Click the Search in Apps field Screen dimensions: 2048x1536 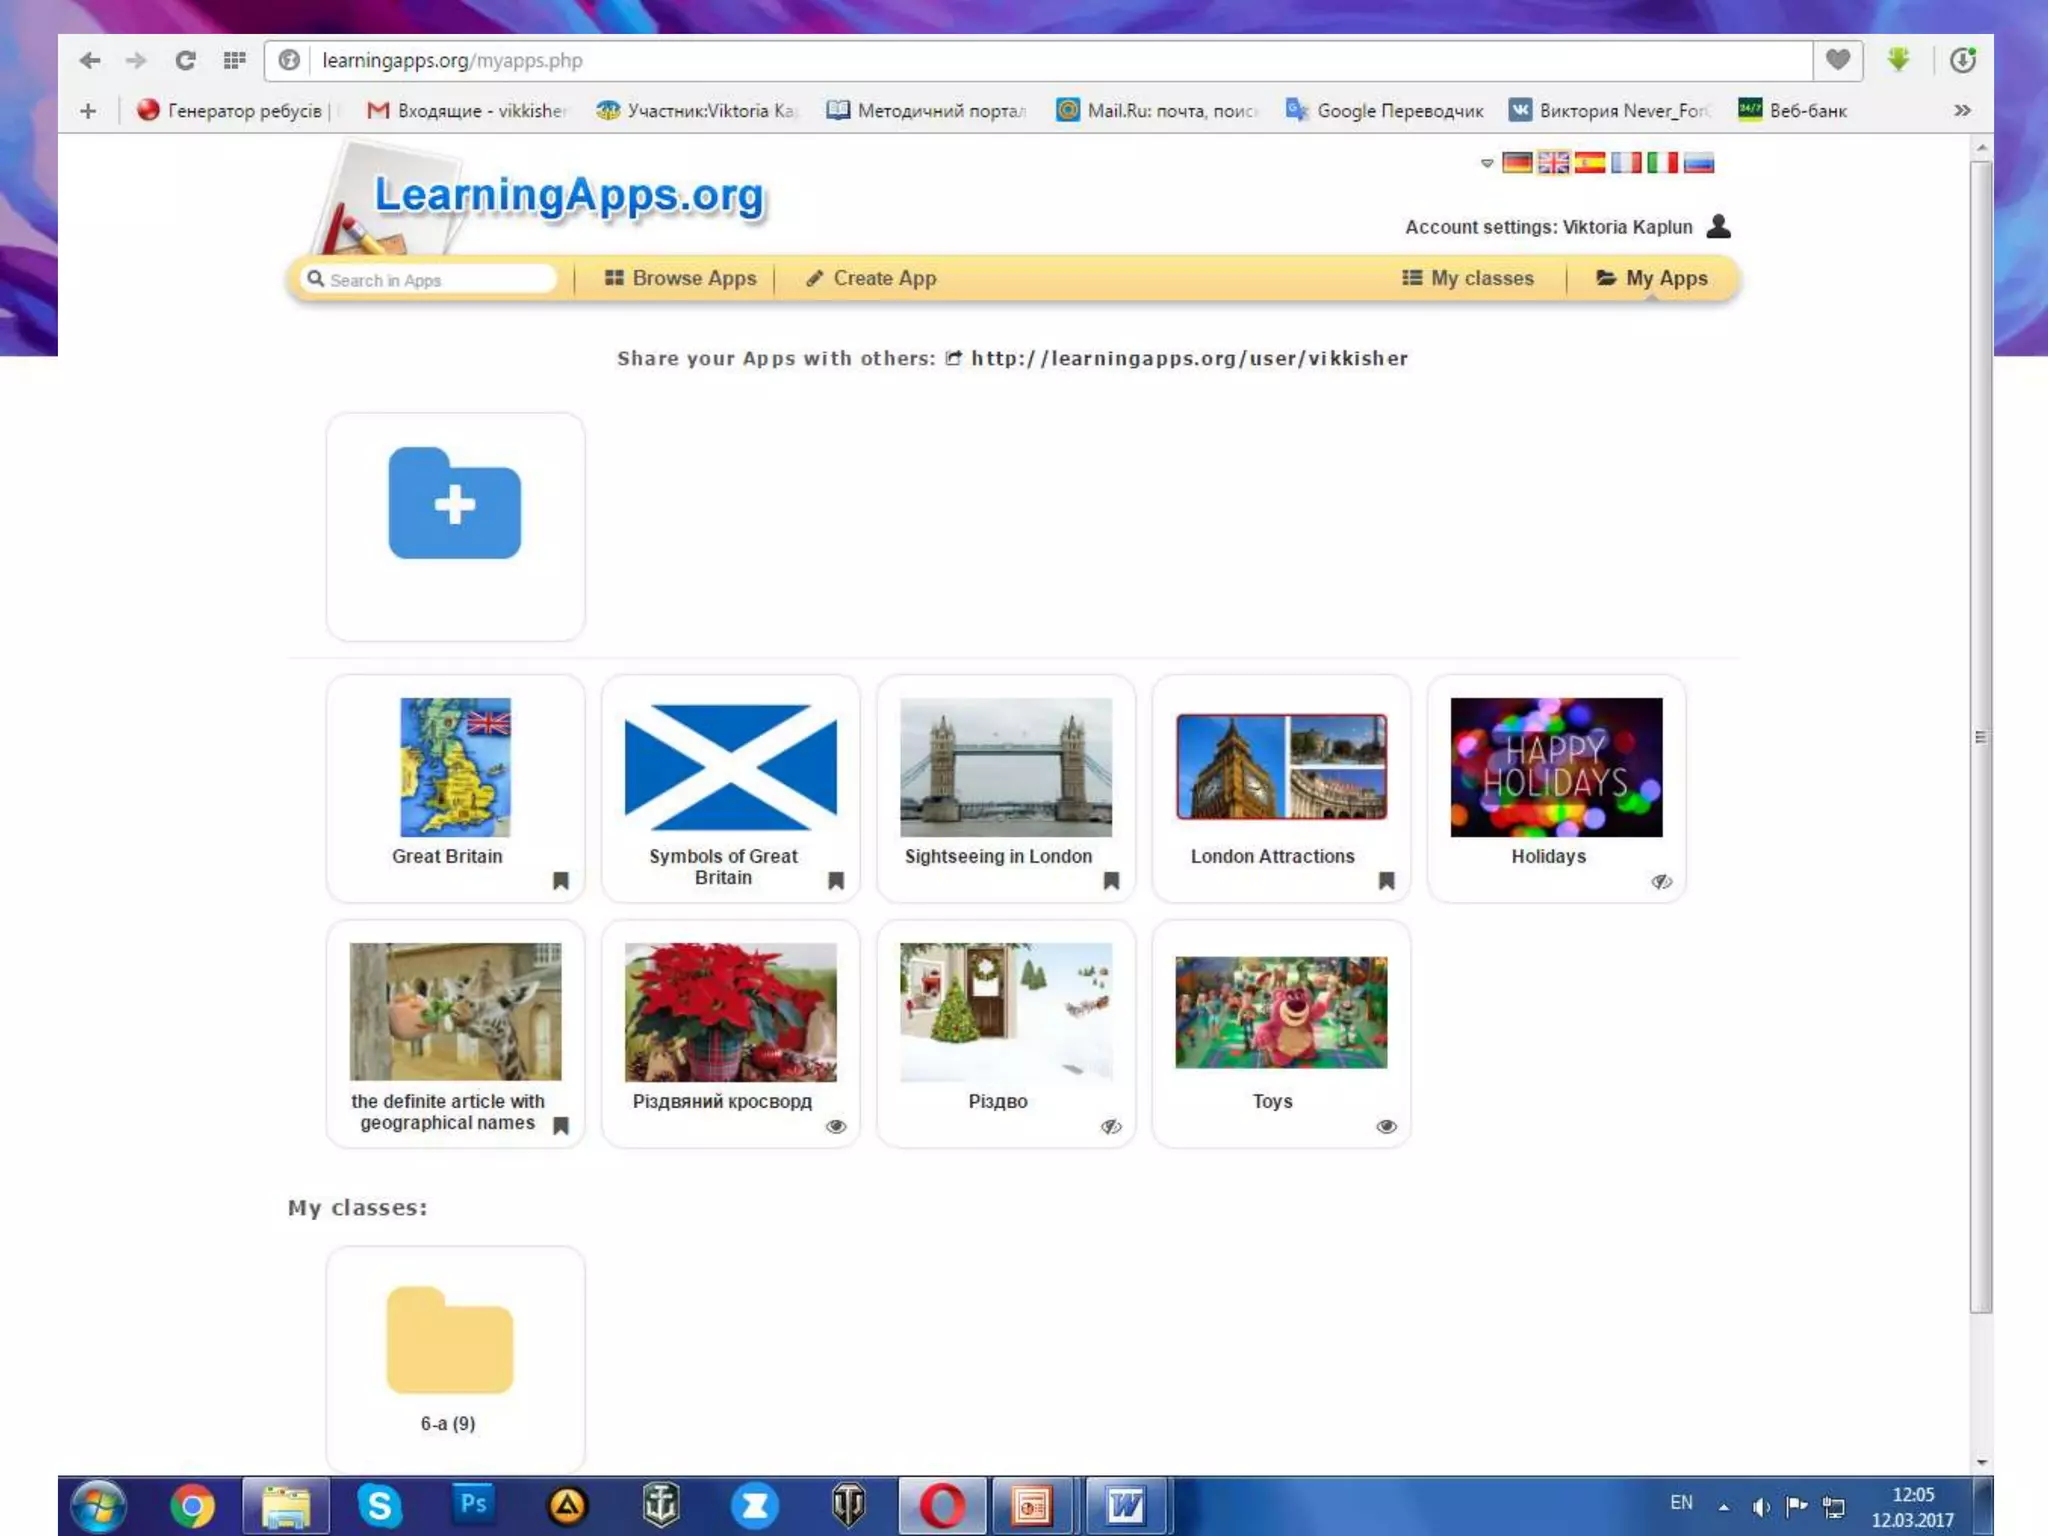430,280
